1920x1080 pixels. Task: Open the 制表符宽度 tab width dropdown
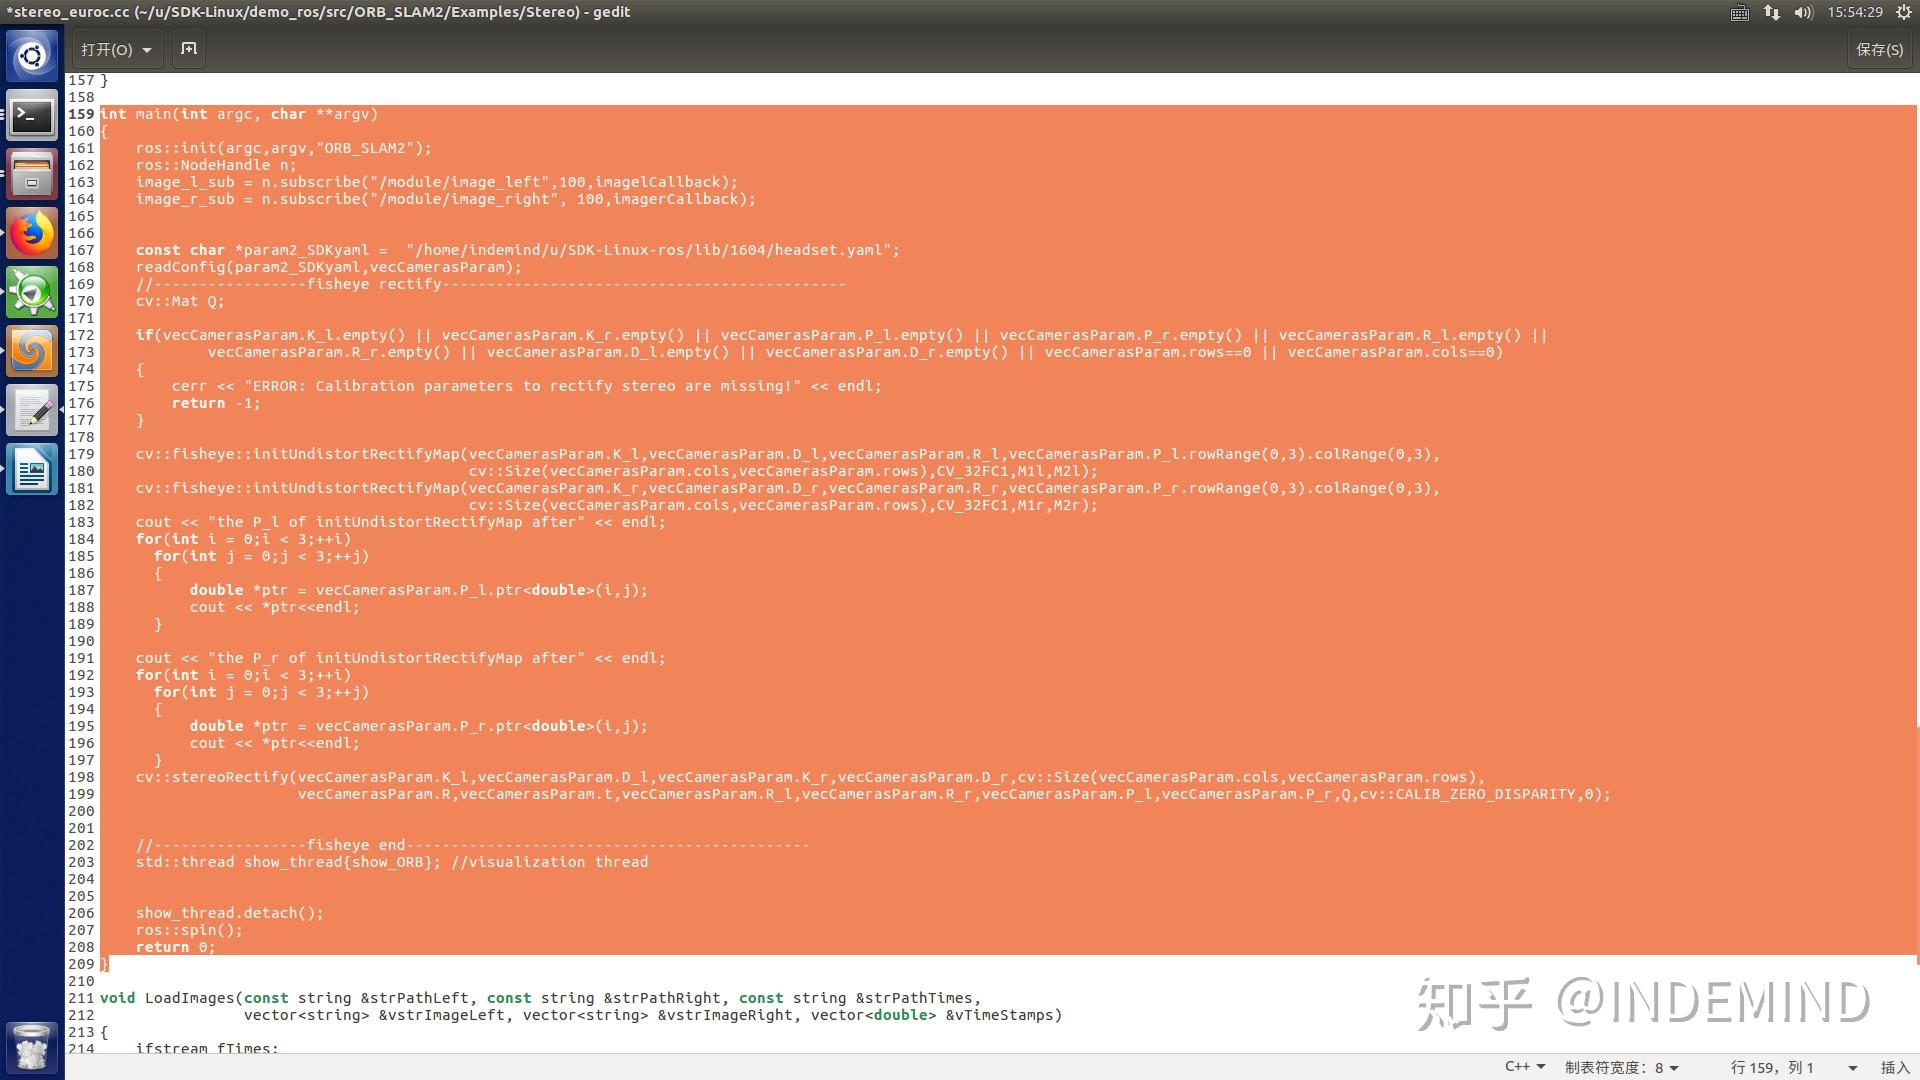point(1621,1067)
